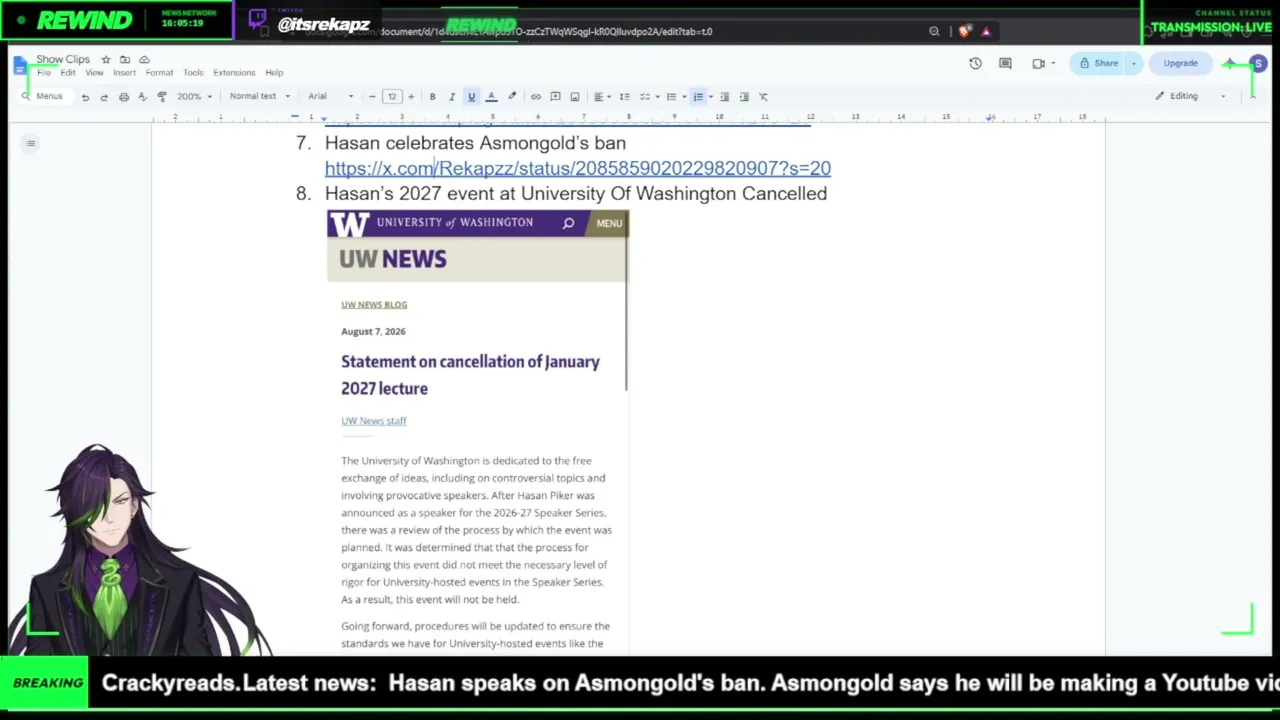Show the document outline tabs icon
The height and width of the screenshot is (720, 1280).
coord(31,144)
